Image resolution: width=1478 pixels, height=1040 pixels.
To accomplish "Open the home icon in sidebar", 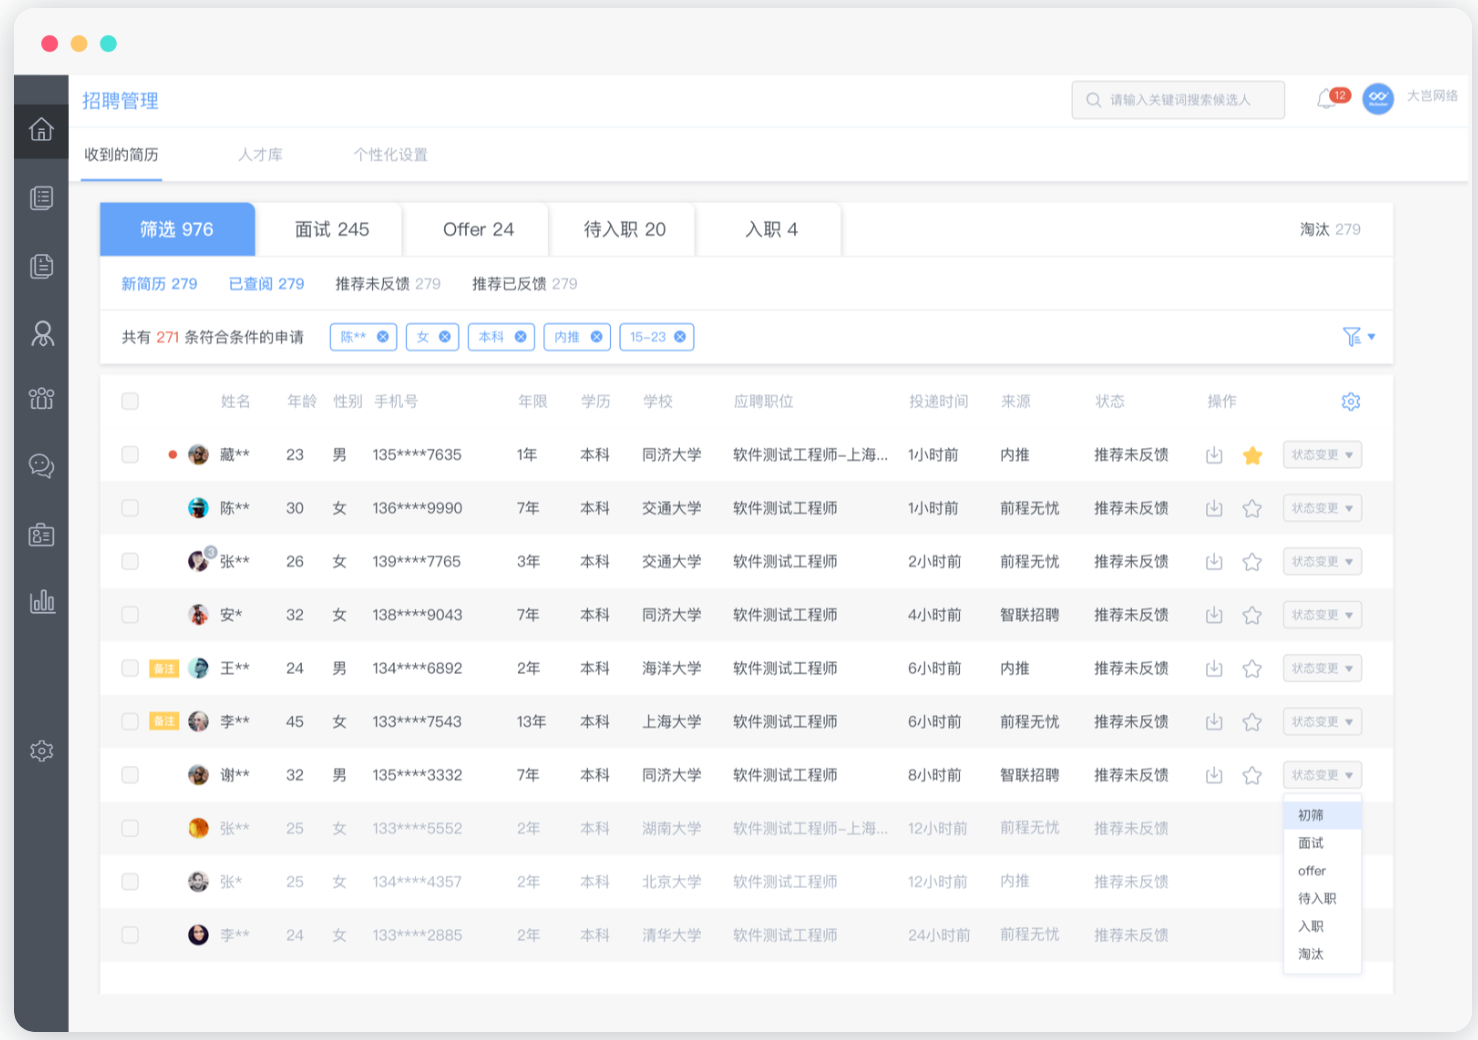I will point(41,129).
